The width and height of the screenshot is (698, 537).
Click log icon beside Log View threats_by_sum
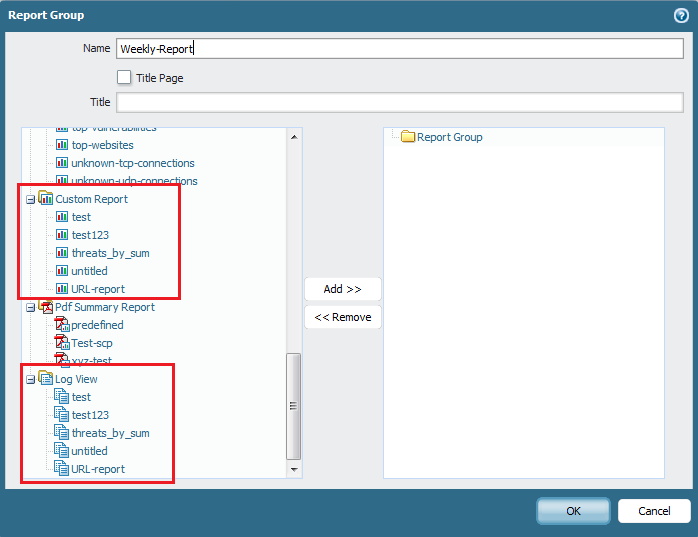[61, 432]
